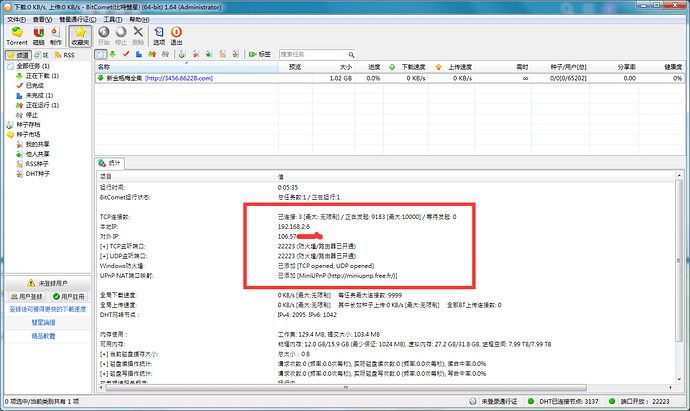690x411 pixels.
Task: Select 正在下载 in the task tree
Action: [x=40, y=76]
